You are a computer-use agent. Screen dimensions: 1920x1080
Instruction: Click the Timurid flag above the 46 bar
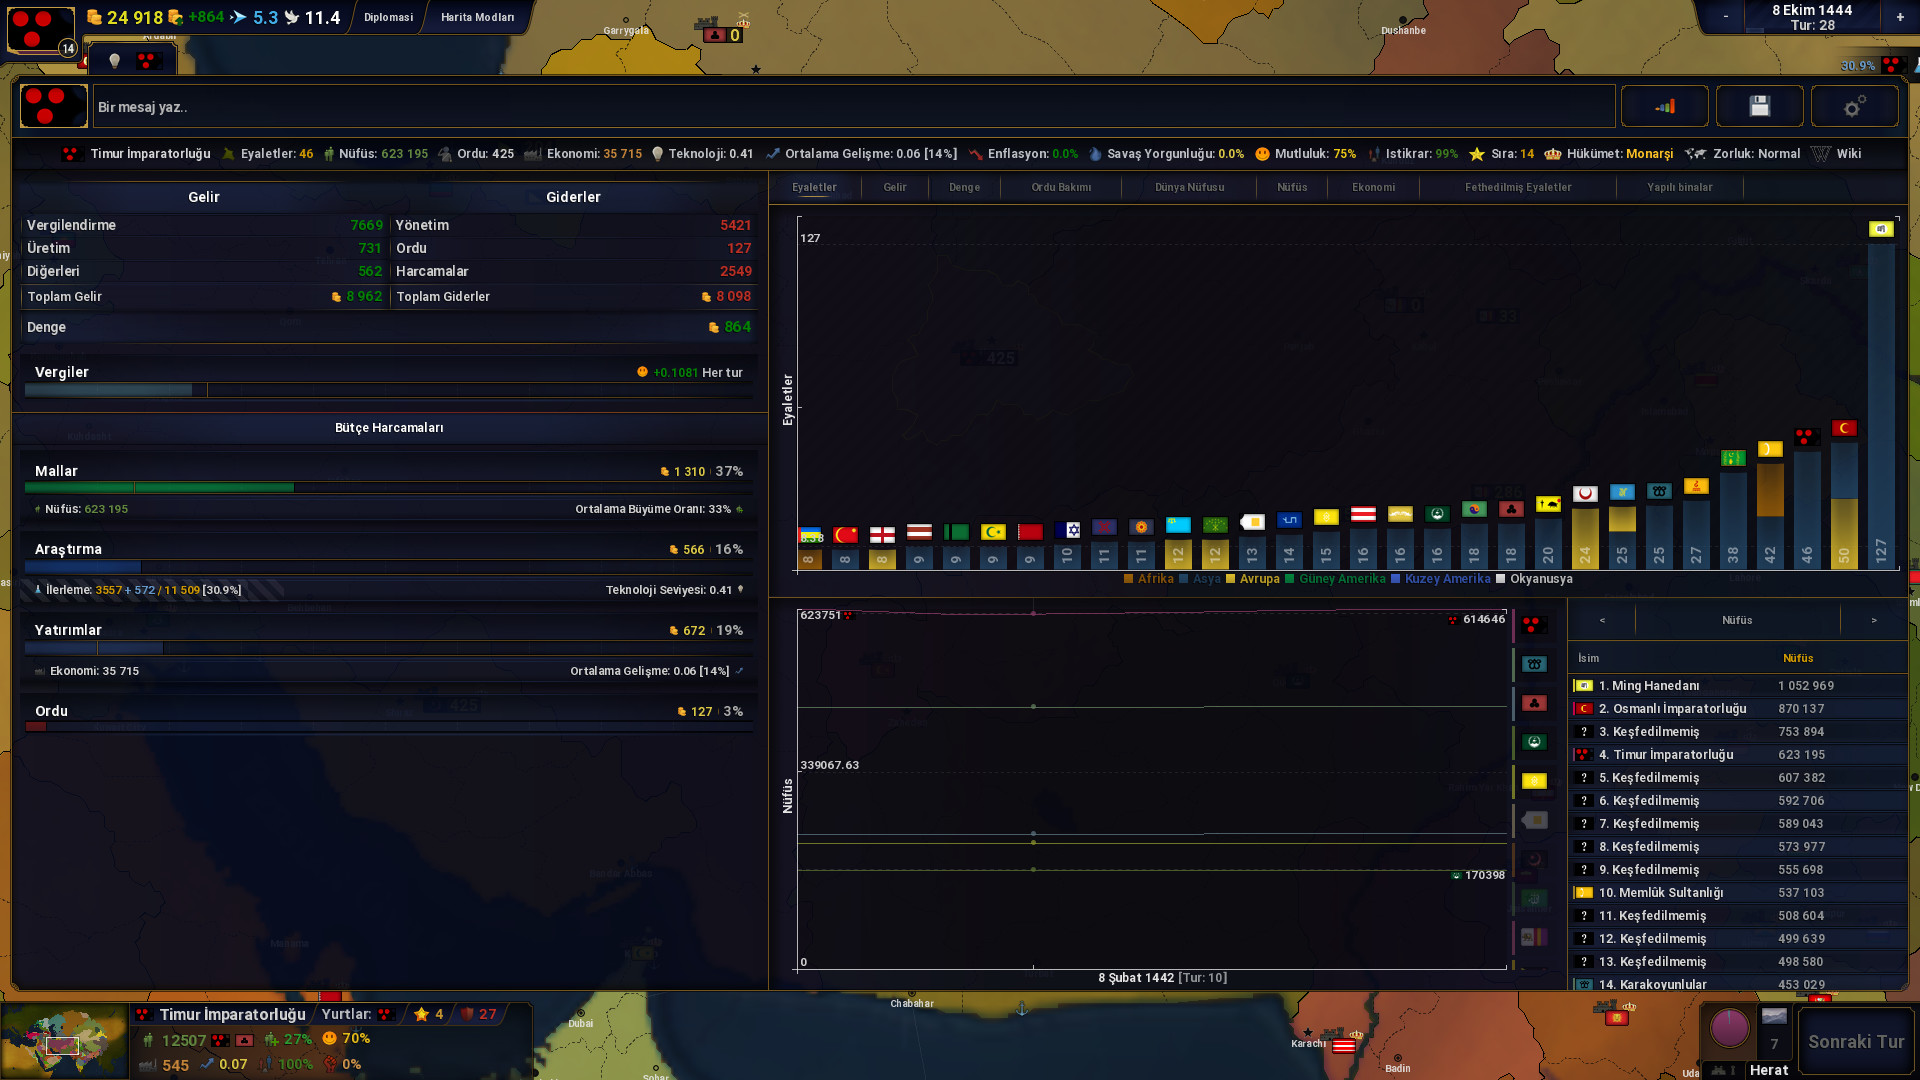coord(1806,437)
